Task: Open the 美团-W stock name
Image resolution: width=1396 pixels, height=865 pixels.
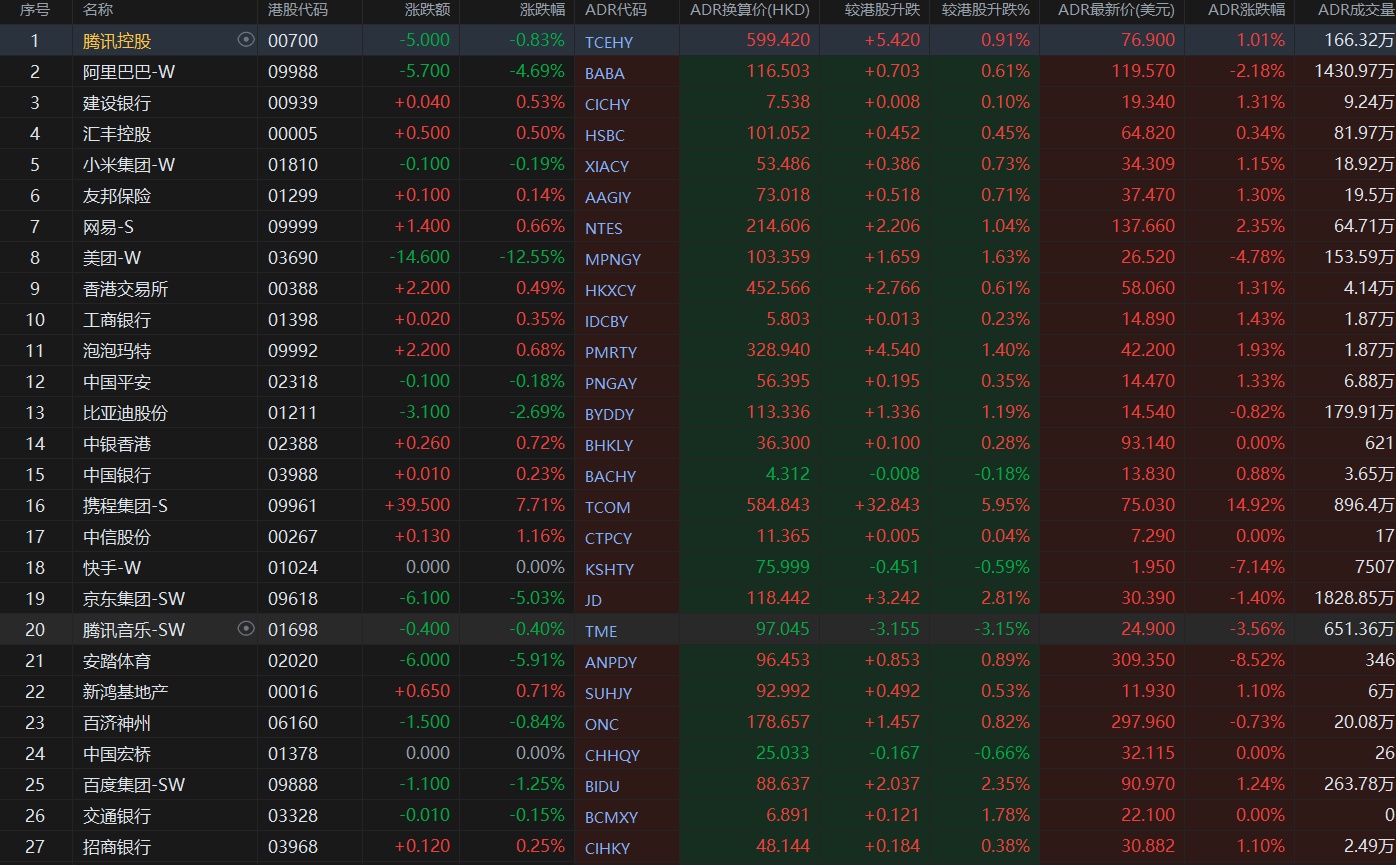Action: coord(112,258)
